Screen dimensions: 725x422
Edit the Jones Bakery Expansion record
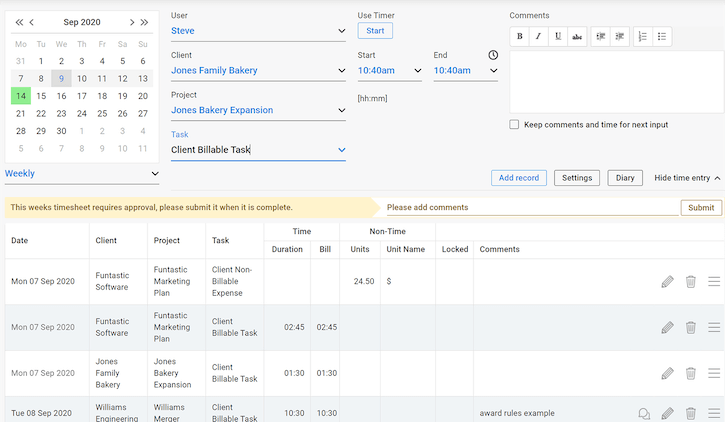[667, 373]
